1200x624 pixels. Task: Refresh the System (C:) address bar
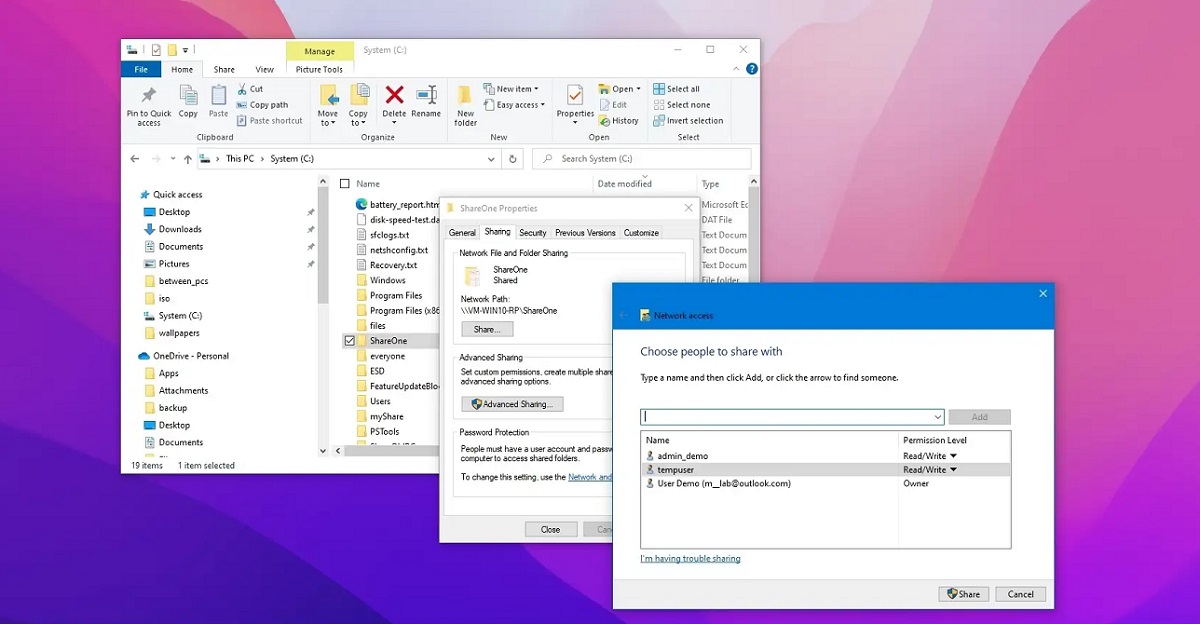[513, 159]
